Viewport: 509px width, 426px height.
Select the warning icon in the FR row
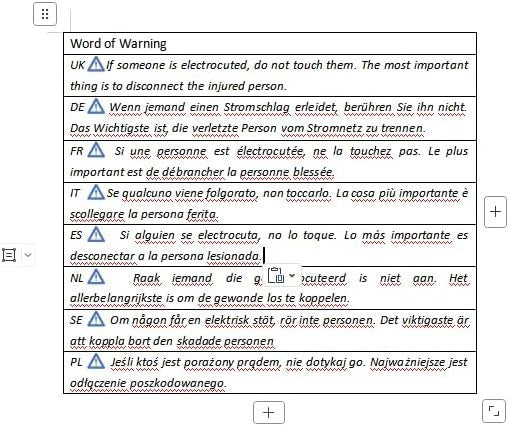click(96, 150)
